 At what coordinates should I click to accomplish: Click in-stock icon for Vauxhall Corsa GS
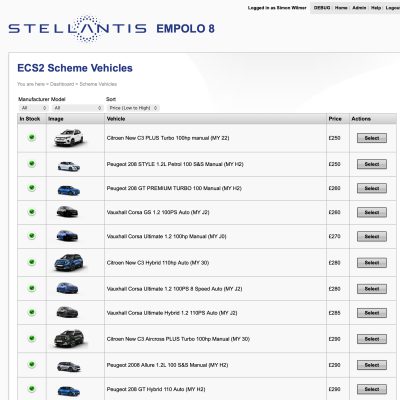click(32, 212)
